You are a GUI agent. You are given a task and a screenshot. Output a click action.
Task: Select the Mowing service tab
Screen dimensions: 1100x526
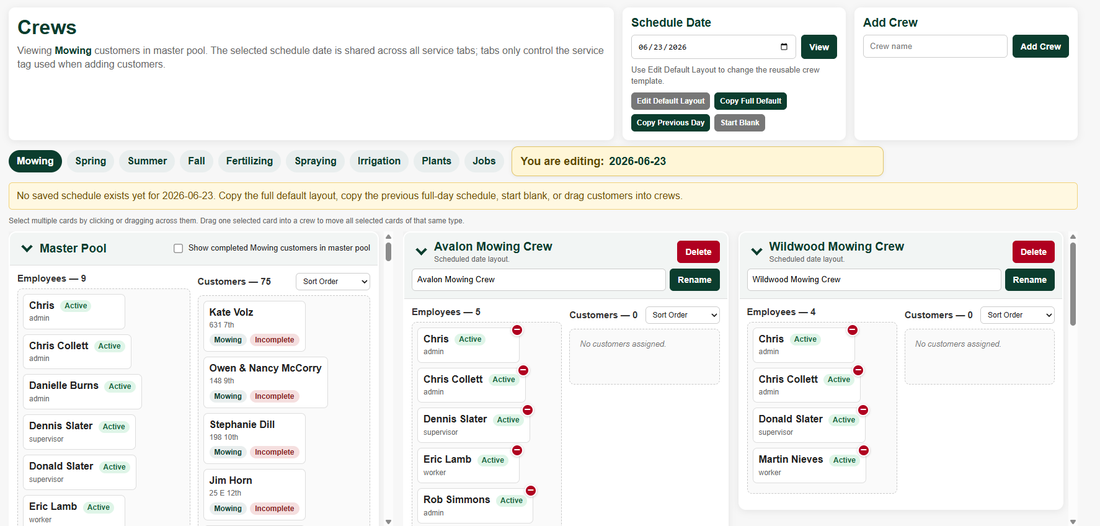pyautogui.click(x=35, y=161)
